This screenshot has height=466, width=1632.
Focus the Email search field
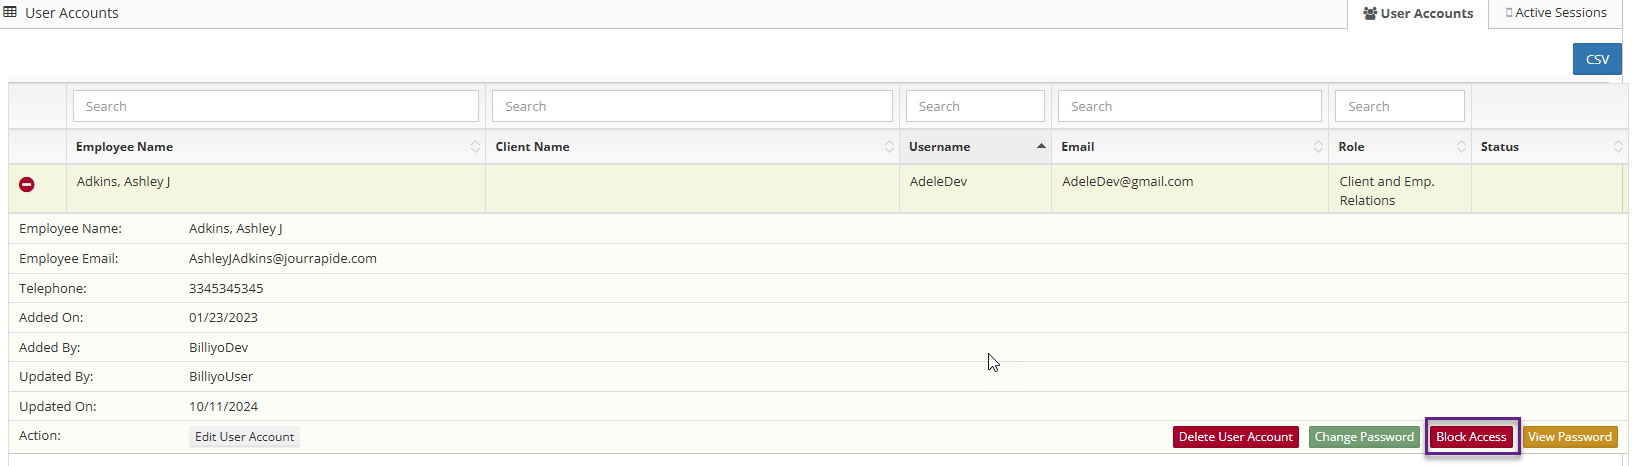1189,106
